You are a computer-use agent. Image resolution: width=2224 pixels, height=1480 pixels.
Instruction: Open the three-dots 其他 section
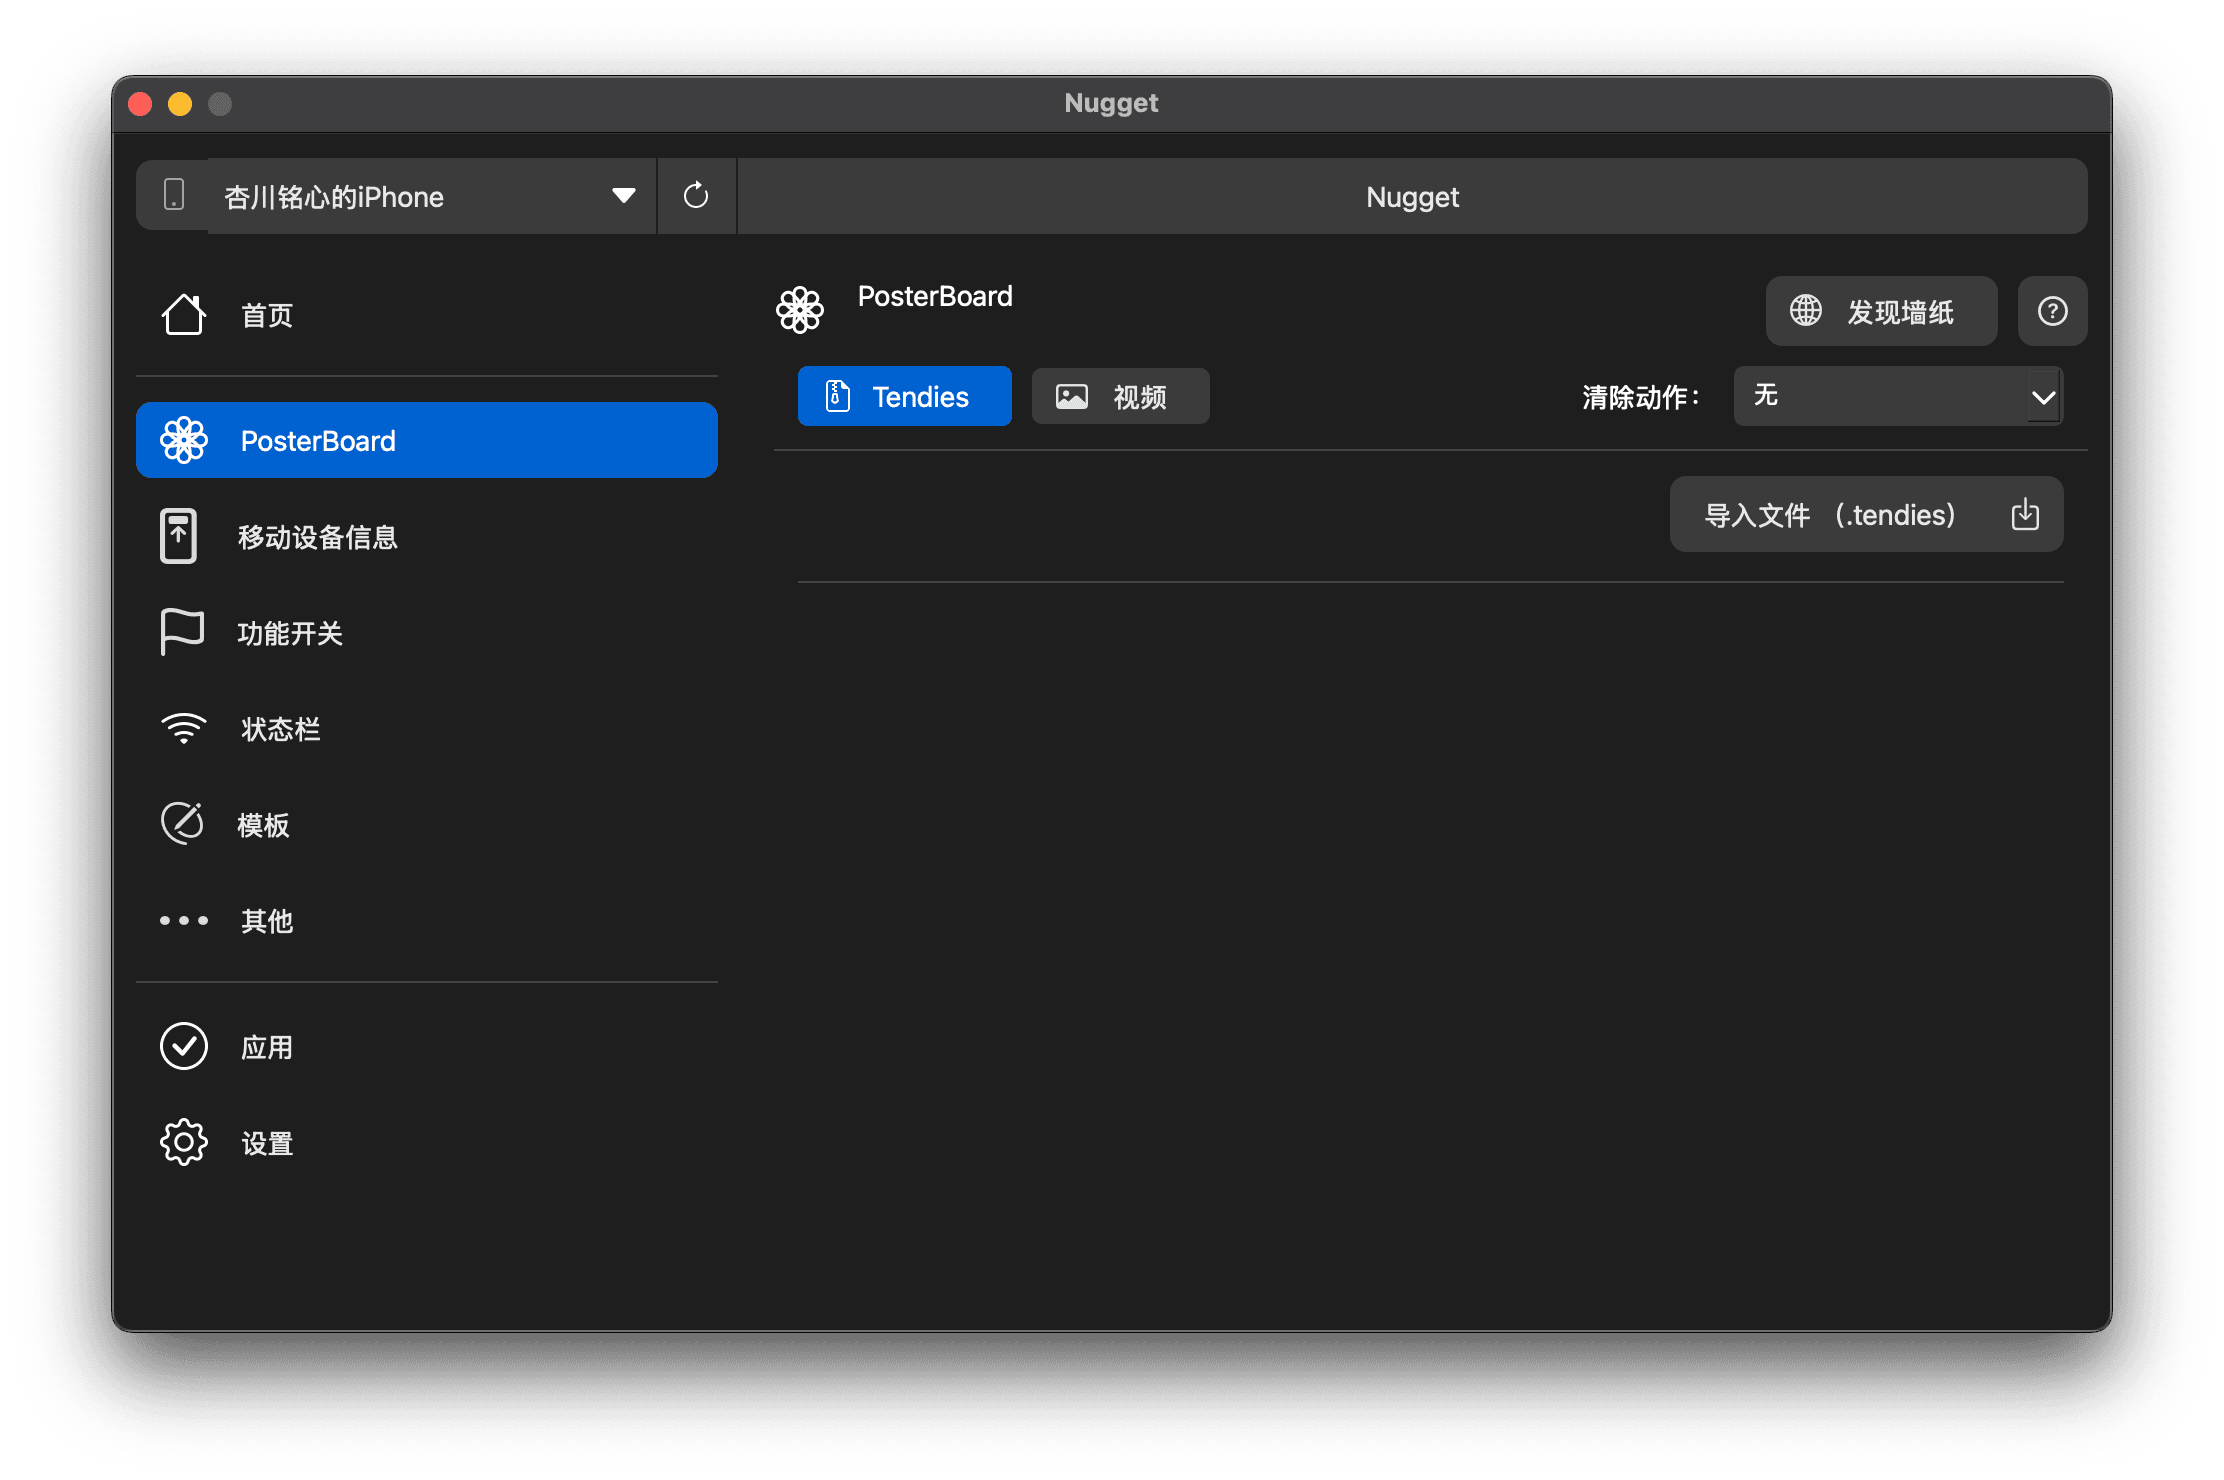(x=184, y=920)
